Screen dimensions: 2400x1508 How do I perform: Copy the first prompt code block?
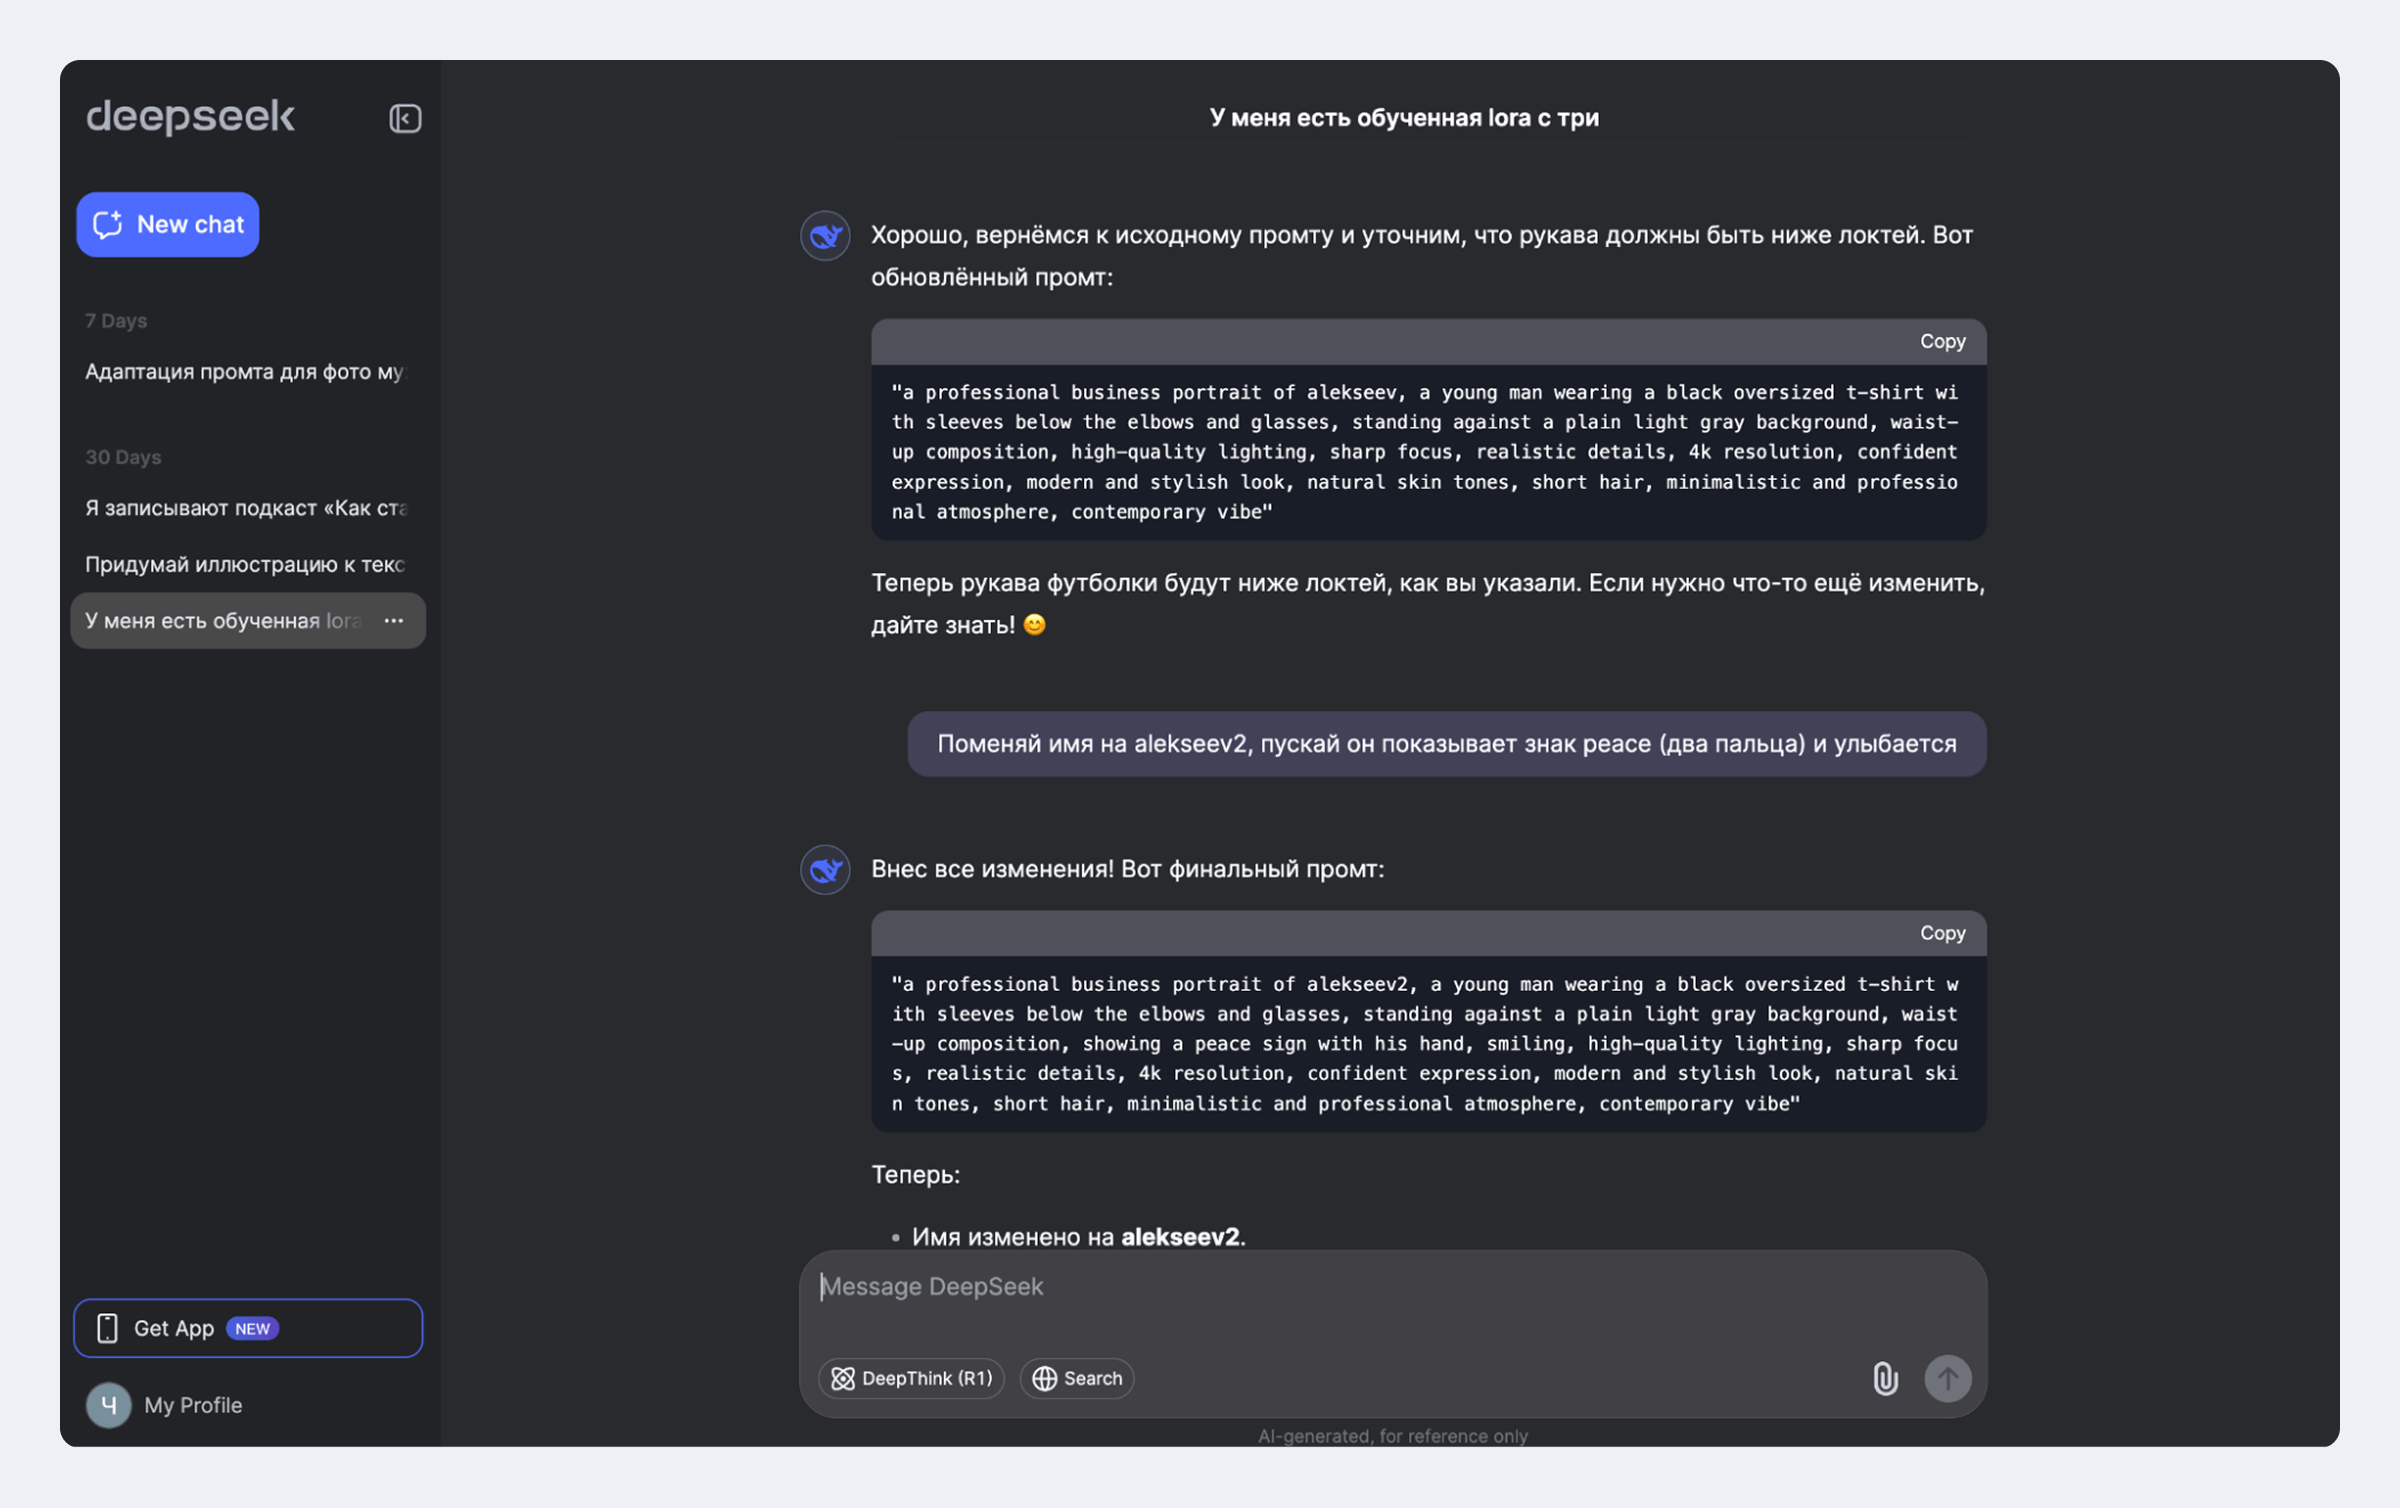click(1942, 341)
